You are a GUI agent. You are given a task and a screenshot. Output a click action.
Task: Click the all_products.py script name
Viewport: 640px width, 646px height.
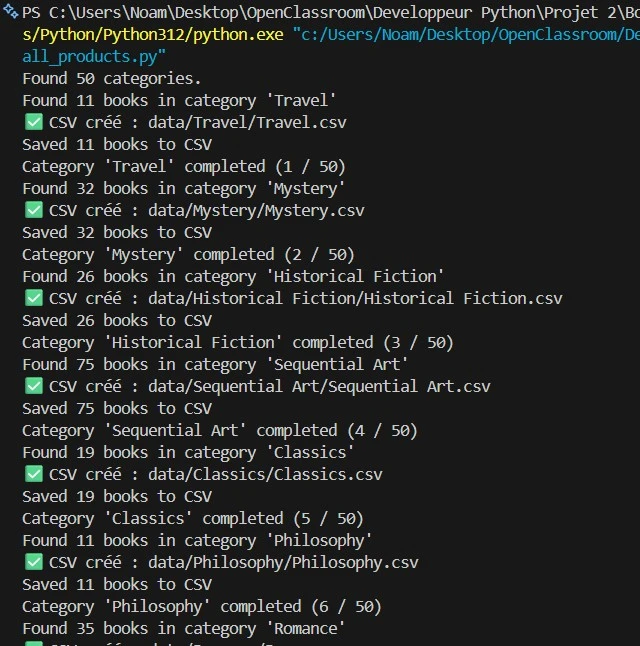pos(94,56)
